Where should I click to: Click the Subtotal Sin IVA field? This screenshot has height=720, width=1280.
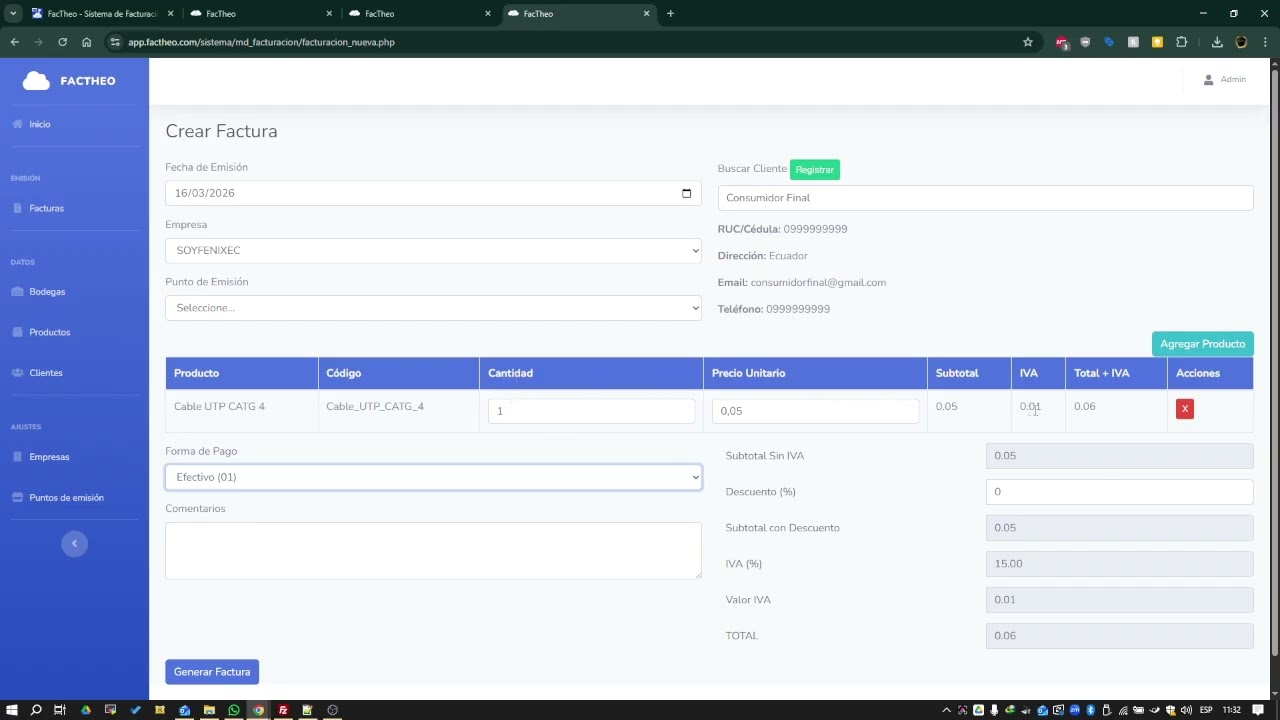coord(1119,456)
